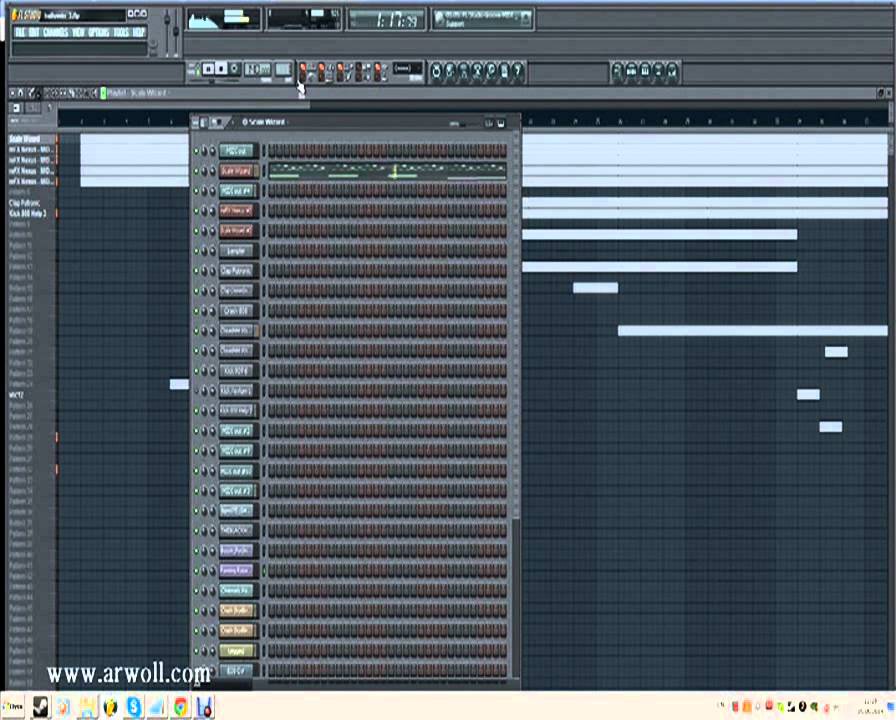Mute the Scale Wizard channel using its green LED
Screen dimensions: 896x720
click(197, 171)
